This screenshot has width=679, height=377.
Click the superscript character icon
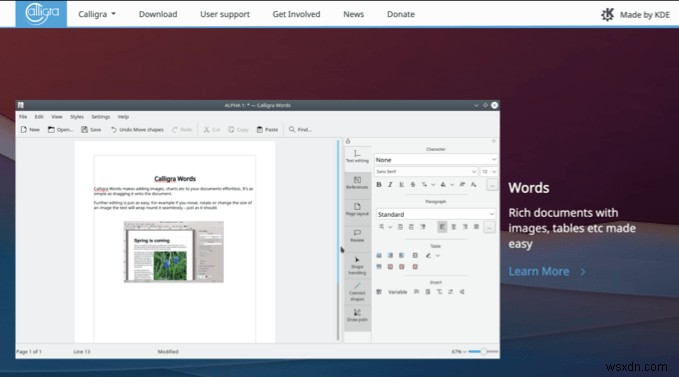pyautogui.click(x=462, y=184)
